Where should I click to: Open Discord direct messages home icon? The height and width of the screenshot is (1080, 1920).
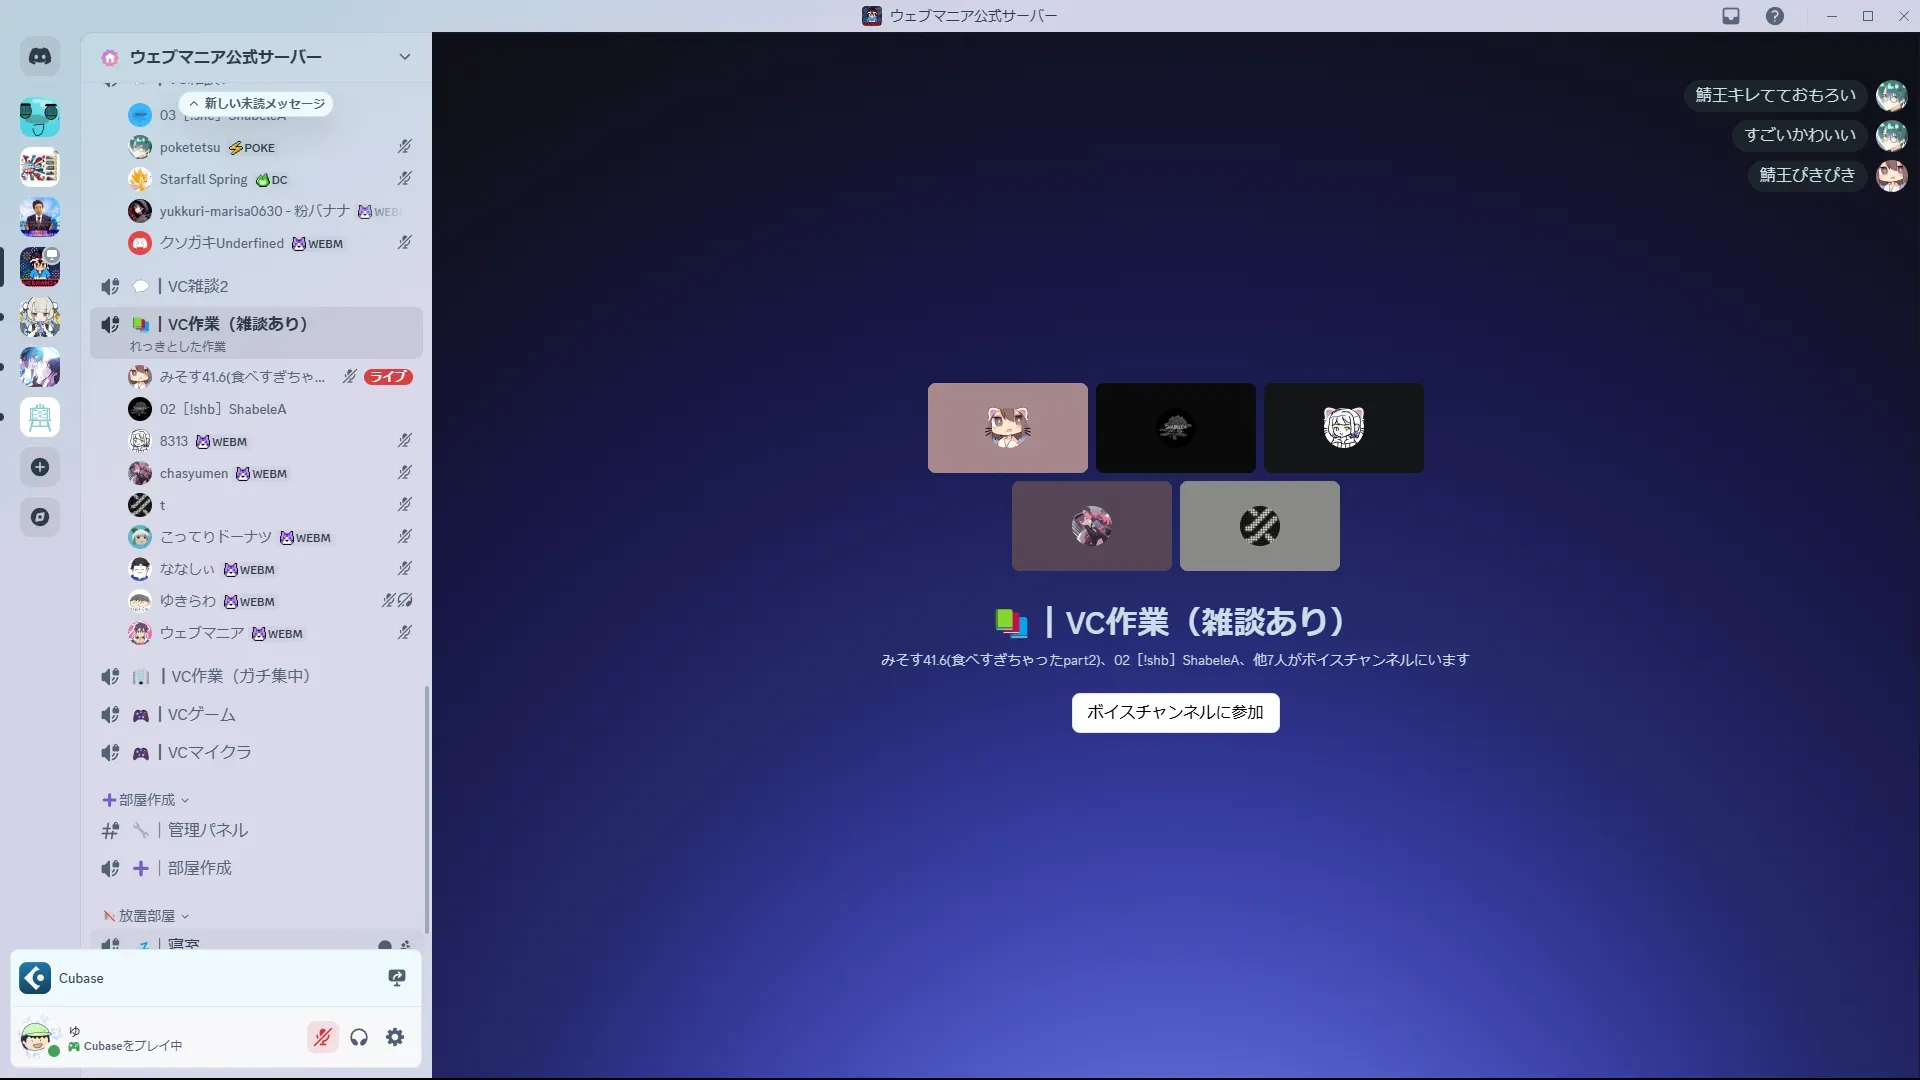click(40, 57)
